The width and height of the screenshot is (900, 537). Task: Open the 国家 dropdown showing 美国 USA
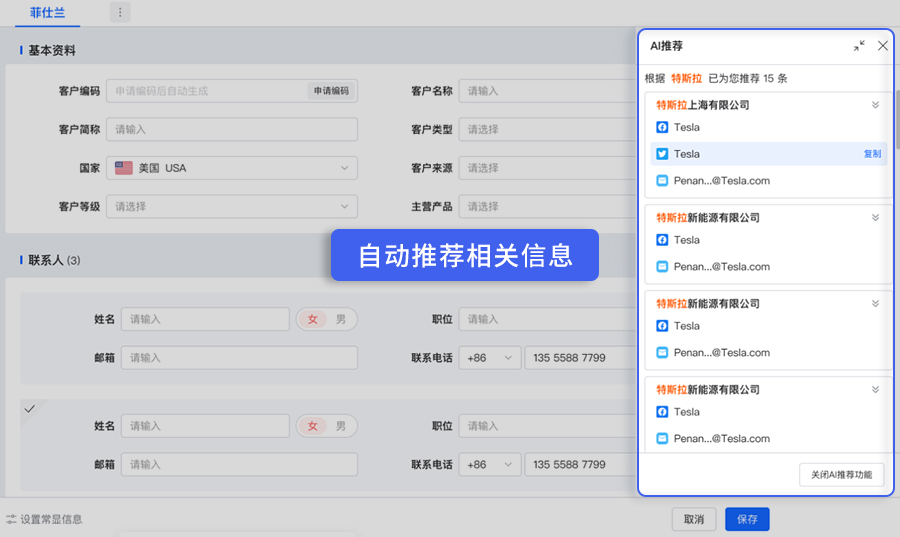pyautogui.click(x=232, y=168)
